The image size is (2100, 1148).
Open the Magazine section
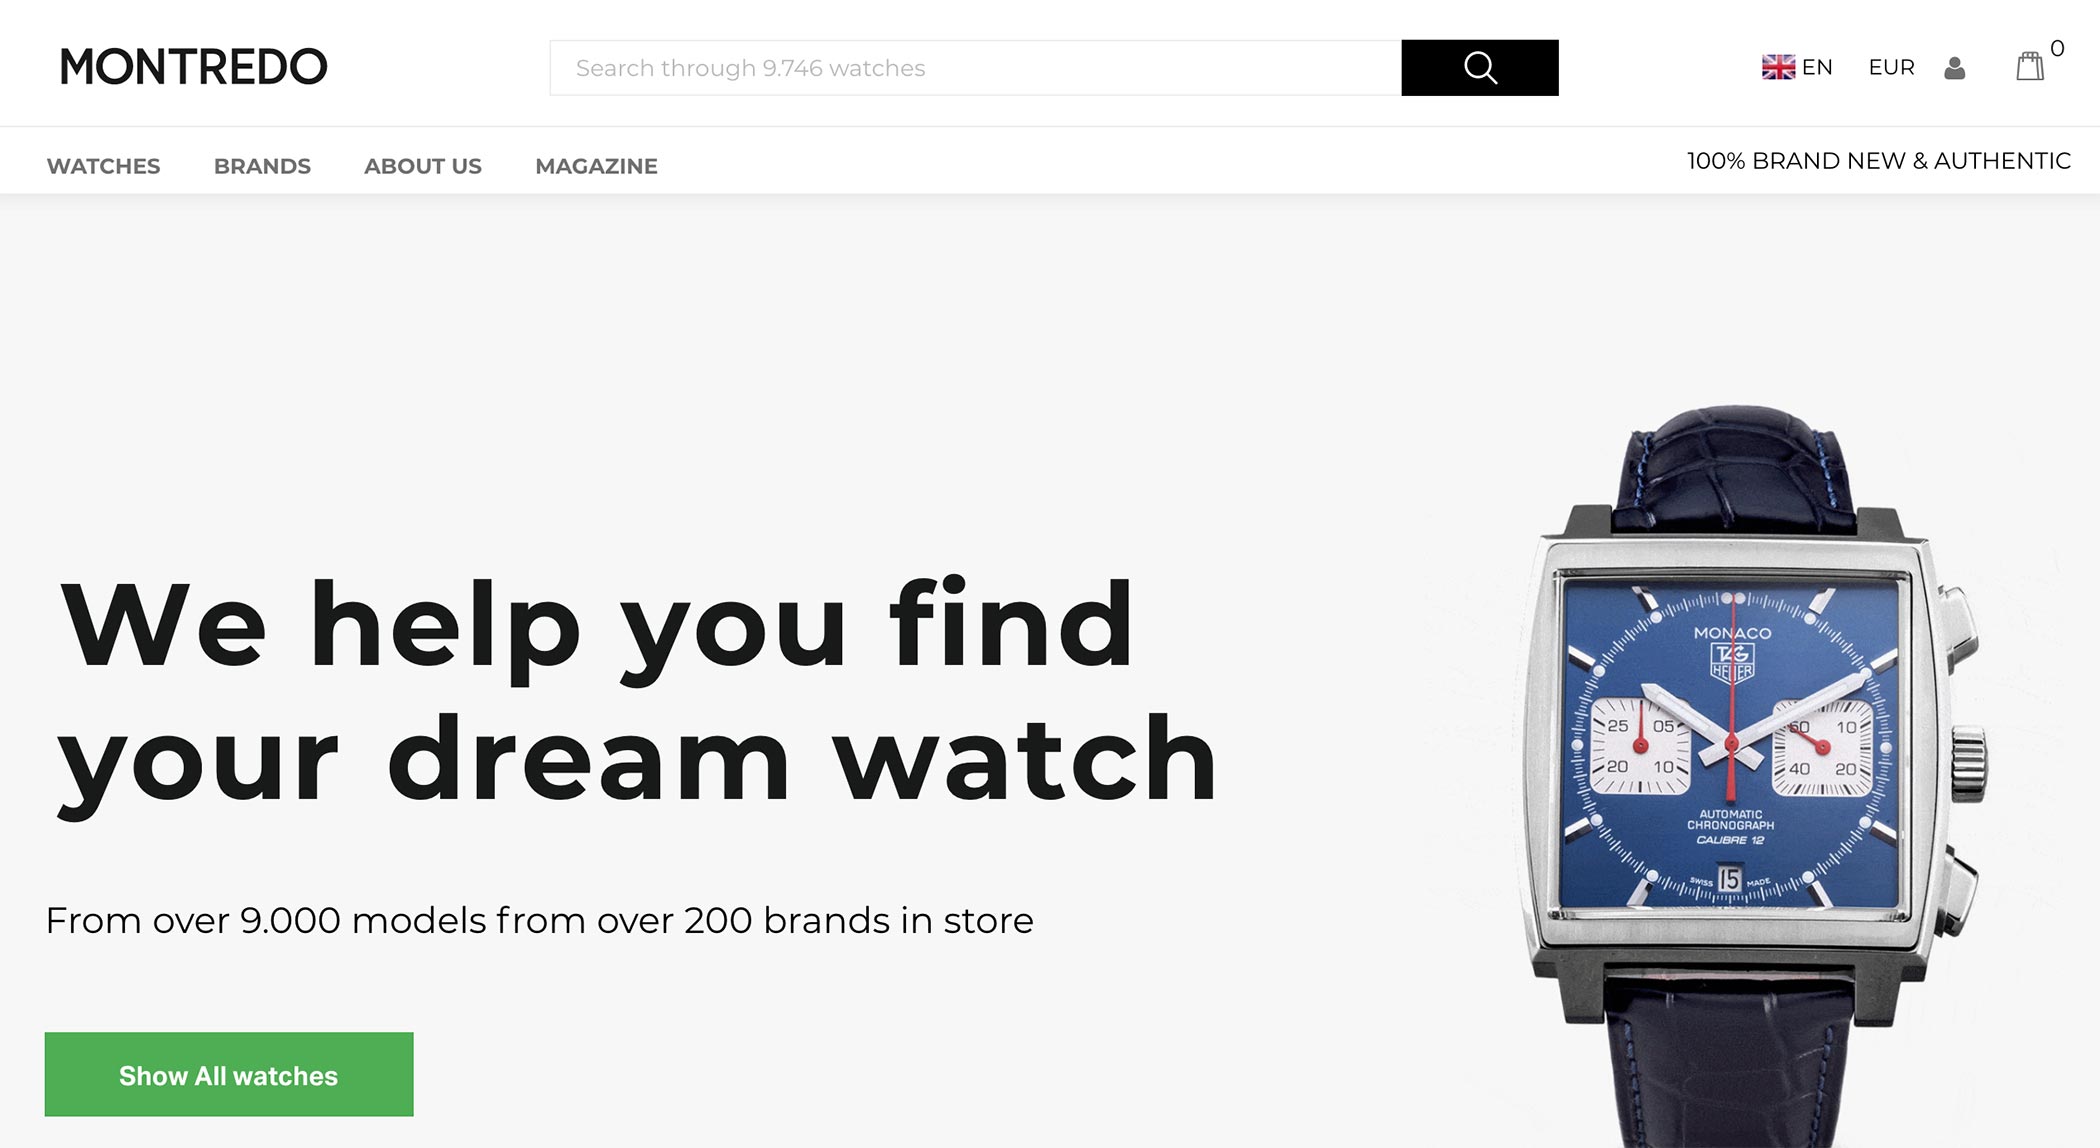click(x=596, y=166)
